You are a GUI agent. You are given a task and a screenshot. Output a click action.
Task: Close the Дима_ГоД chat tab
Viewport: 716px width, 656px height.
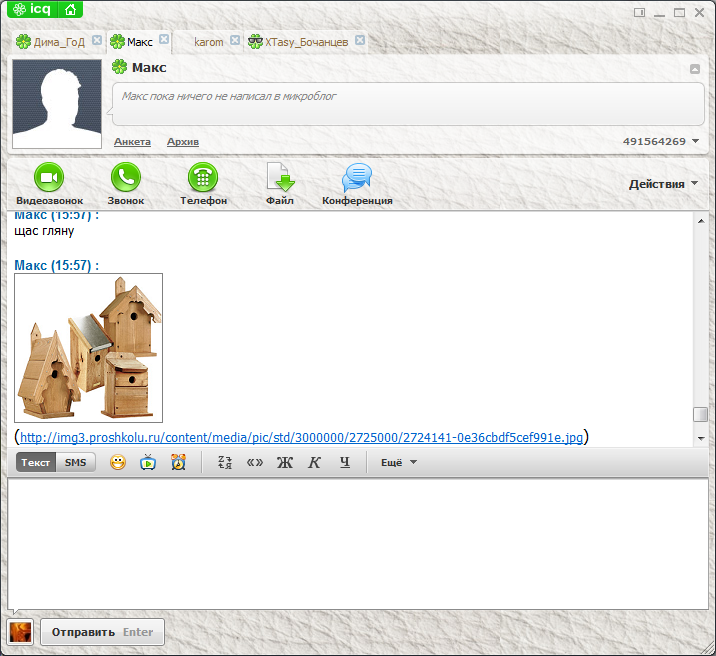(97, 40)
